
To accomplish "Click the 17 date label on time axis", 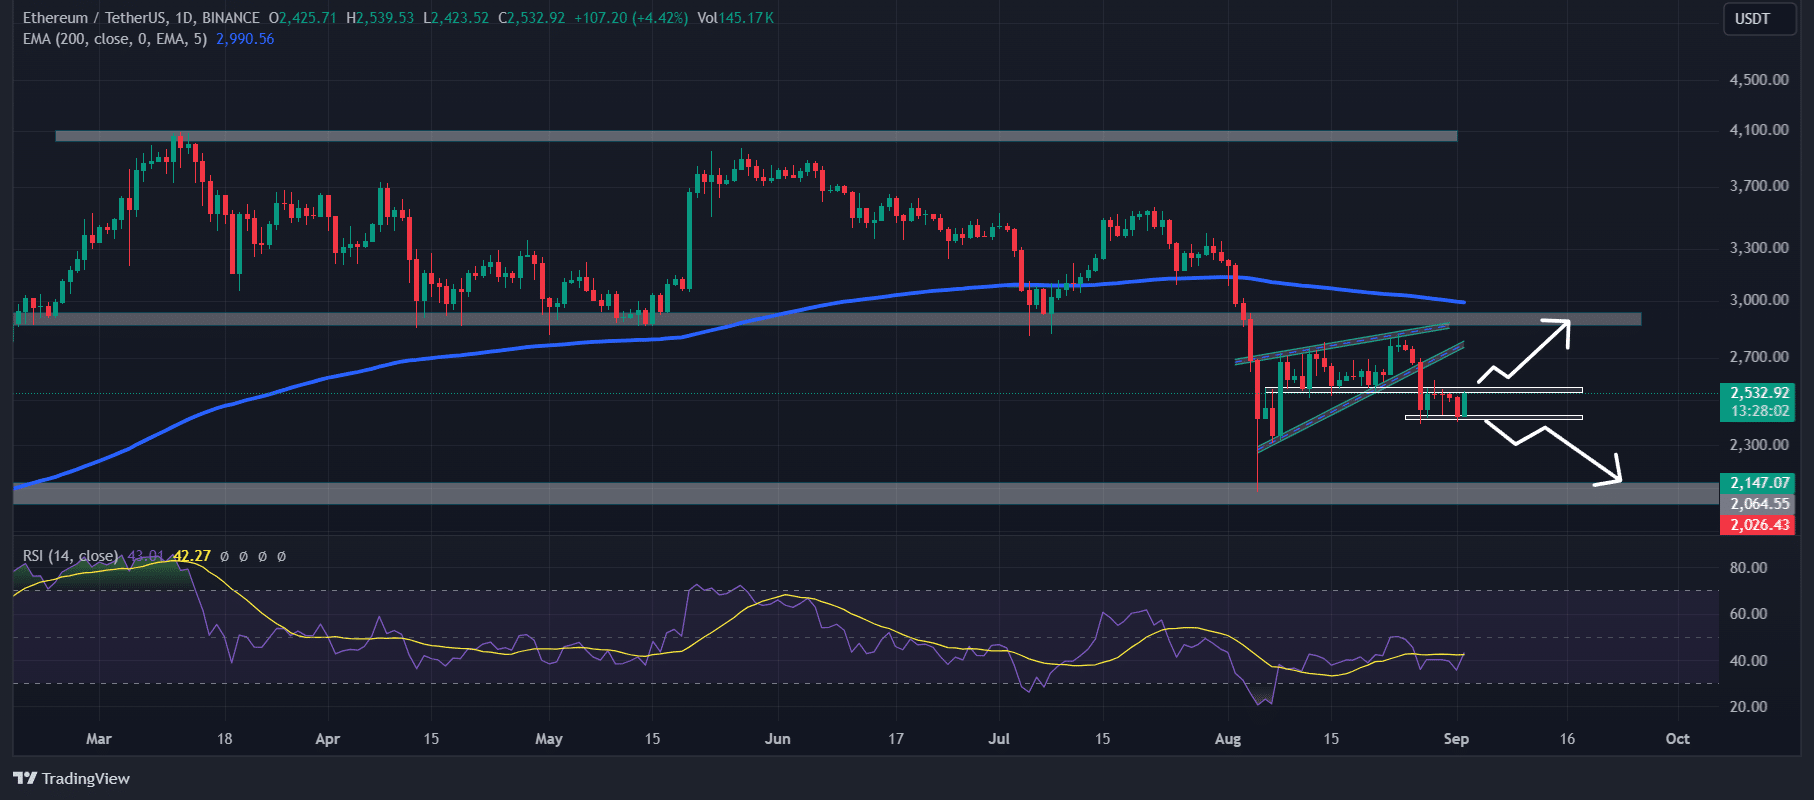I will tap(896, 739).
